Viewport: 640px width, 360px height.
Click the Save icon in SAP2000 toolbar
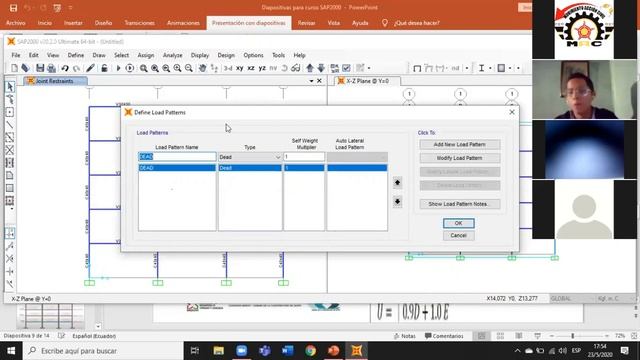click(x=40, y=68)
